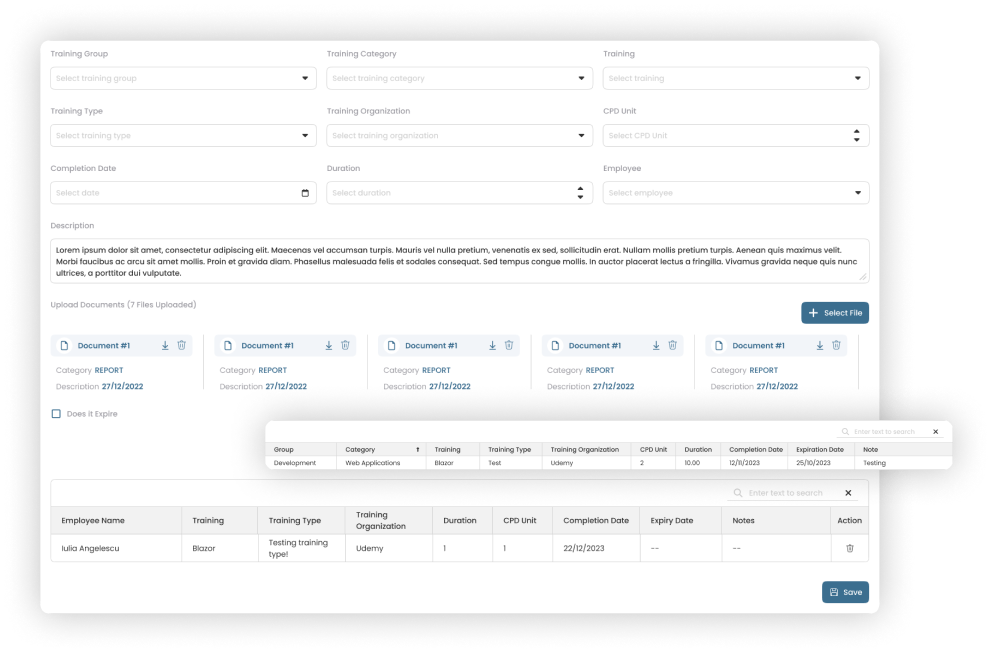Click the Select File button
The image size is (993, 654).
pyautogui.click(x=835, y=313)
